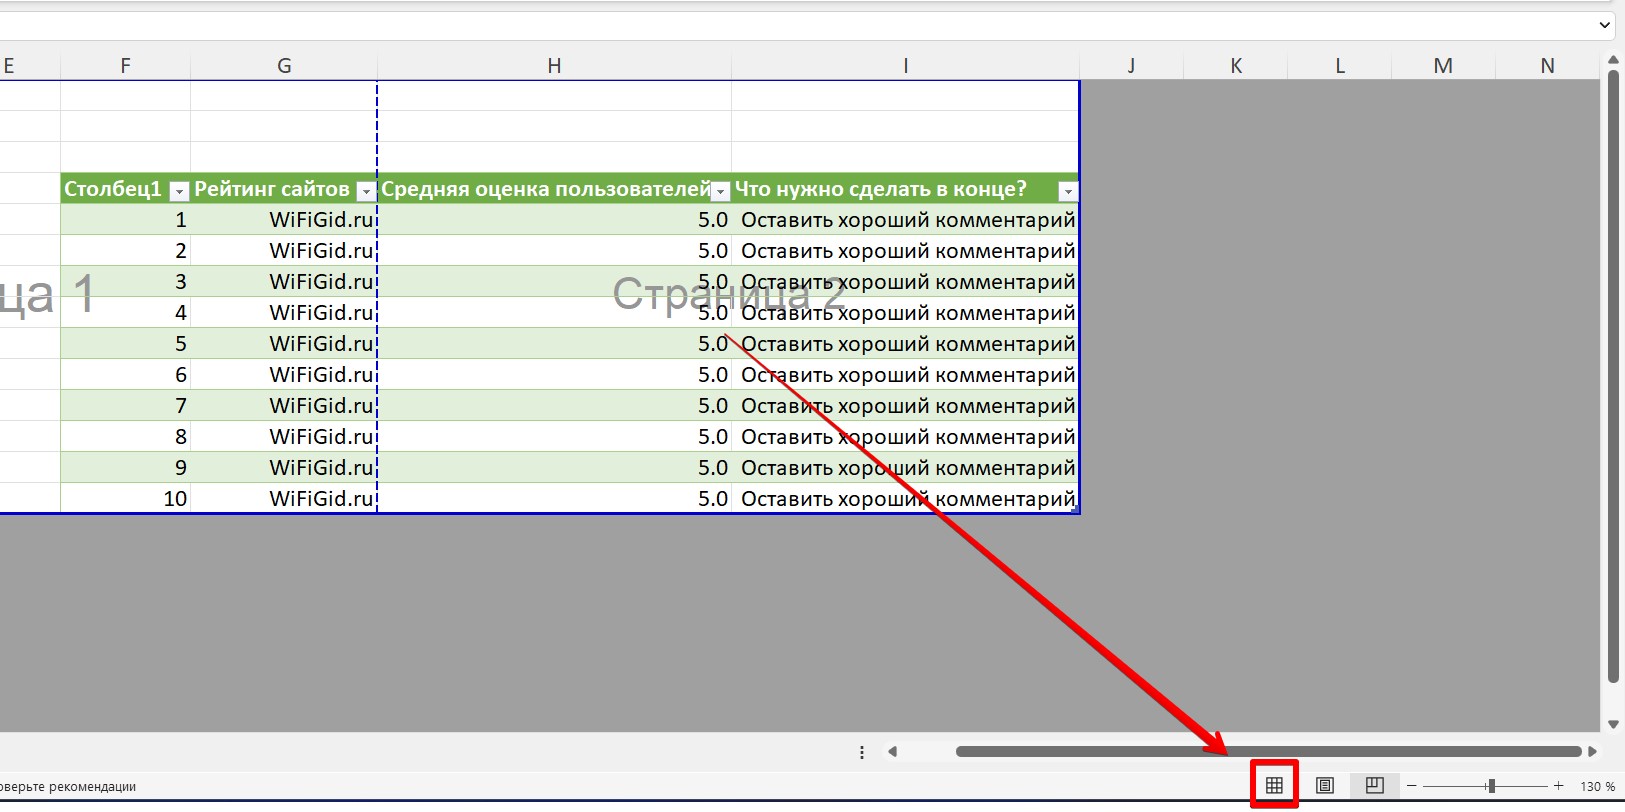This screenshot has width=1625, height=812.
Task: Select column G header
Action: coord(284,66)
